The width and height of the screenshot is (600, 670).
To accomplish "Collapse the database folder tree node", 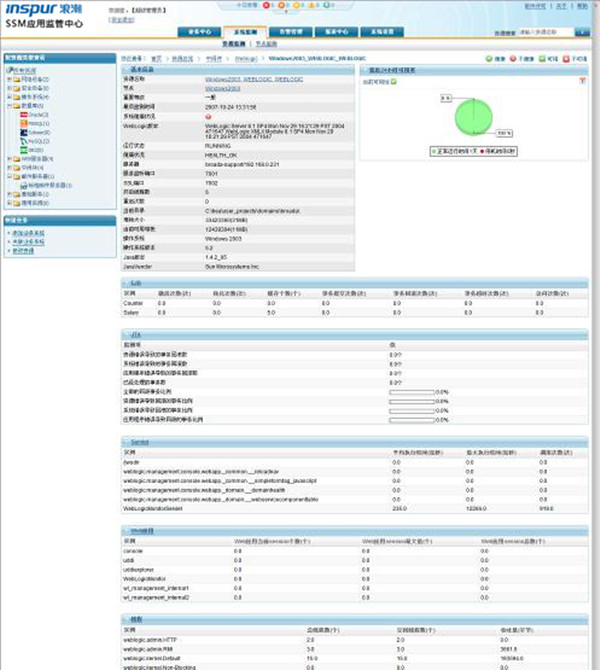I will coord(7,106).
